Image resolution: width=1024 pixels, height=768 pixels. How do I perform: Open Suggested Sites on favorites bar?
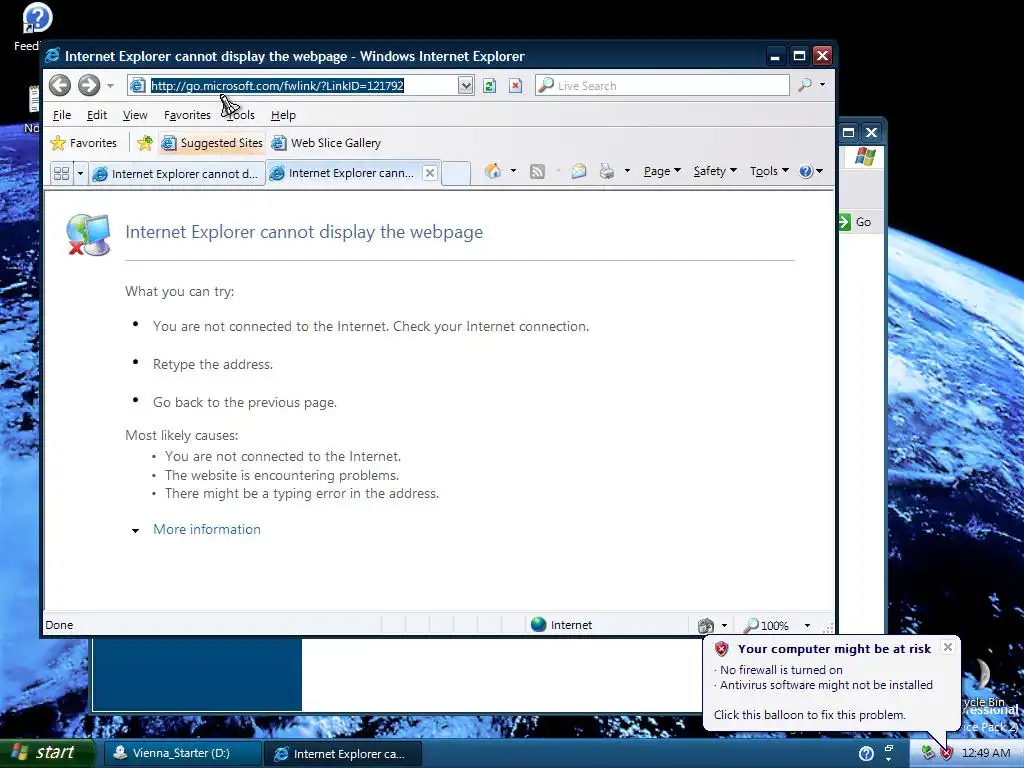coord(212,143)
